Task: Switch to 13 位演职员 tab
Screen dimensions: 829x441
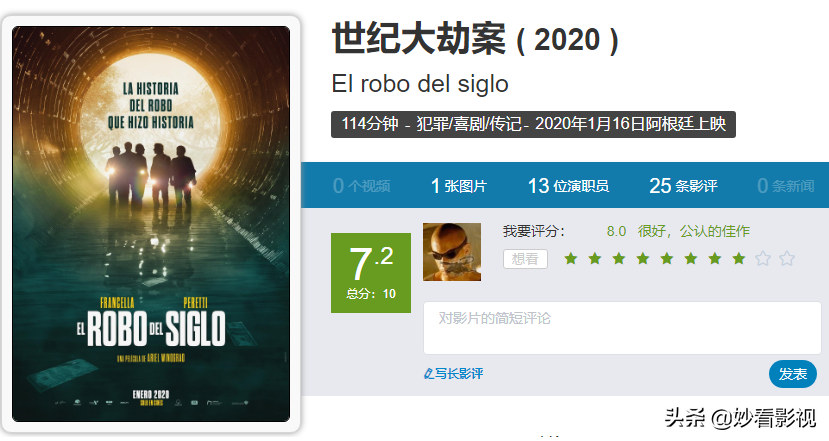Action: click(x=568, y=186)
